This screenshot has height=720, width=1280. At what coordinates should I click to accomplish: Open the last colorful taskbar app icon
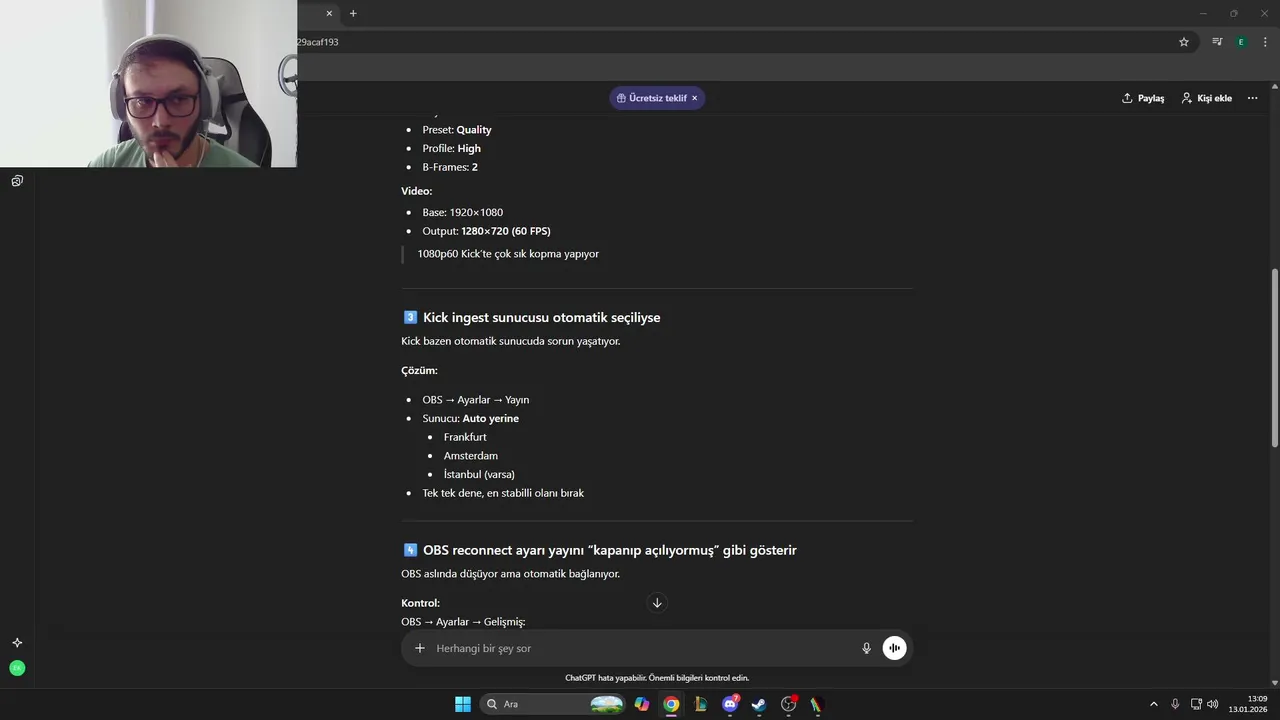coord(817,704)
